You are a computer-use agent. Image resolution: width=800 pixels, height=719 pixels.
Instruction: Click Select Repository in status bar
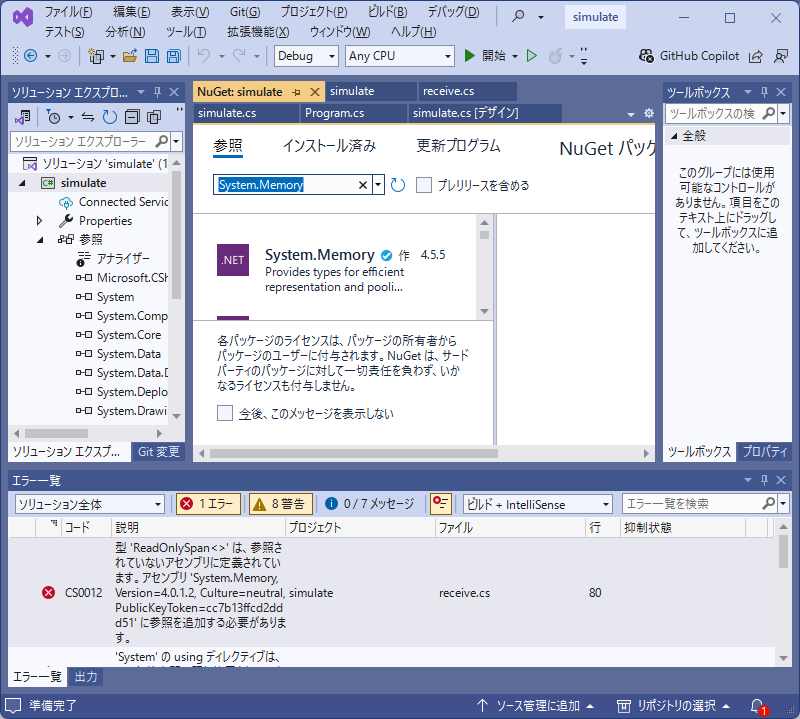(x=673, y=706)
